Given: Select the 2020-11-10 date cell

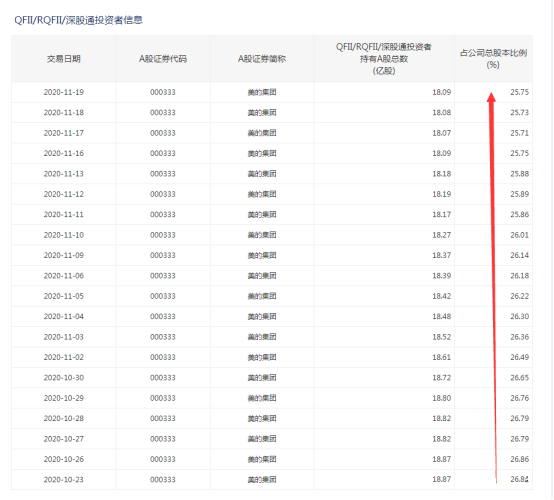Looking at the screenshot, I should pos(64,235).
